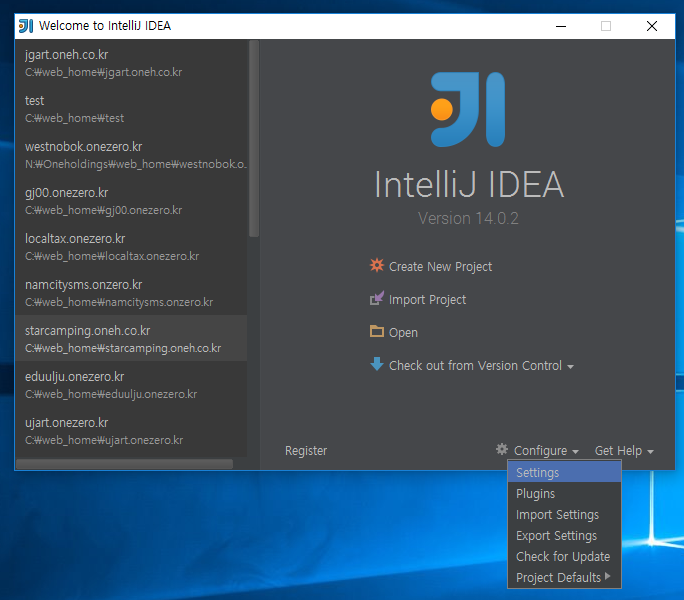Image resolution: width=684 pixels, height=600 pixels.
Task: Click the Open folder icon
Action: click(376, 331)
